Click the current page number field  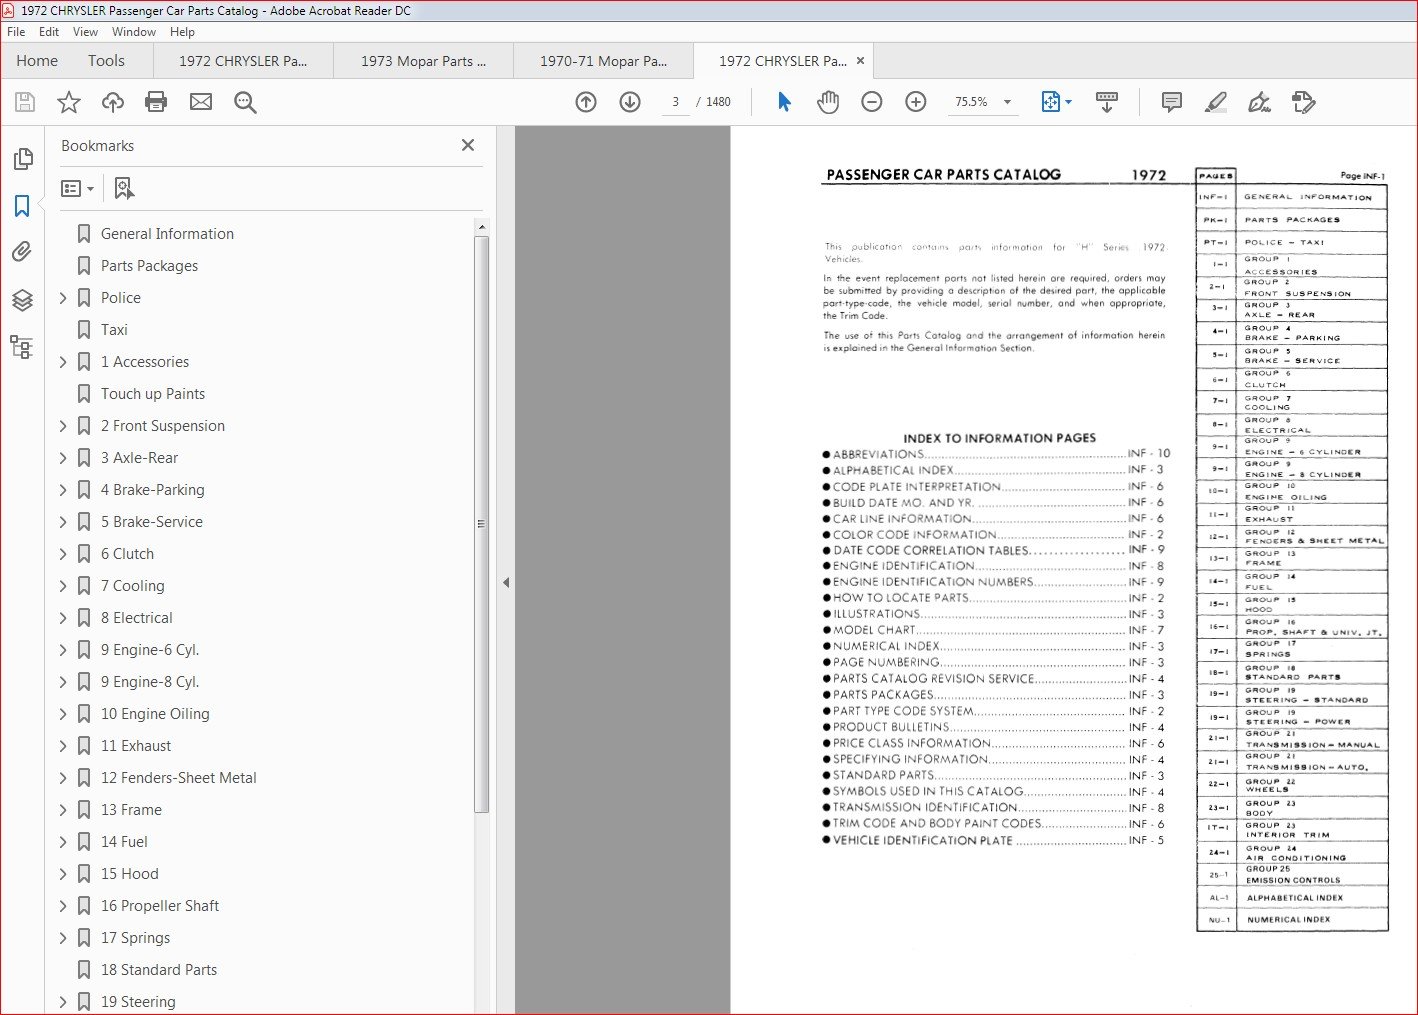pos(676,102)
